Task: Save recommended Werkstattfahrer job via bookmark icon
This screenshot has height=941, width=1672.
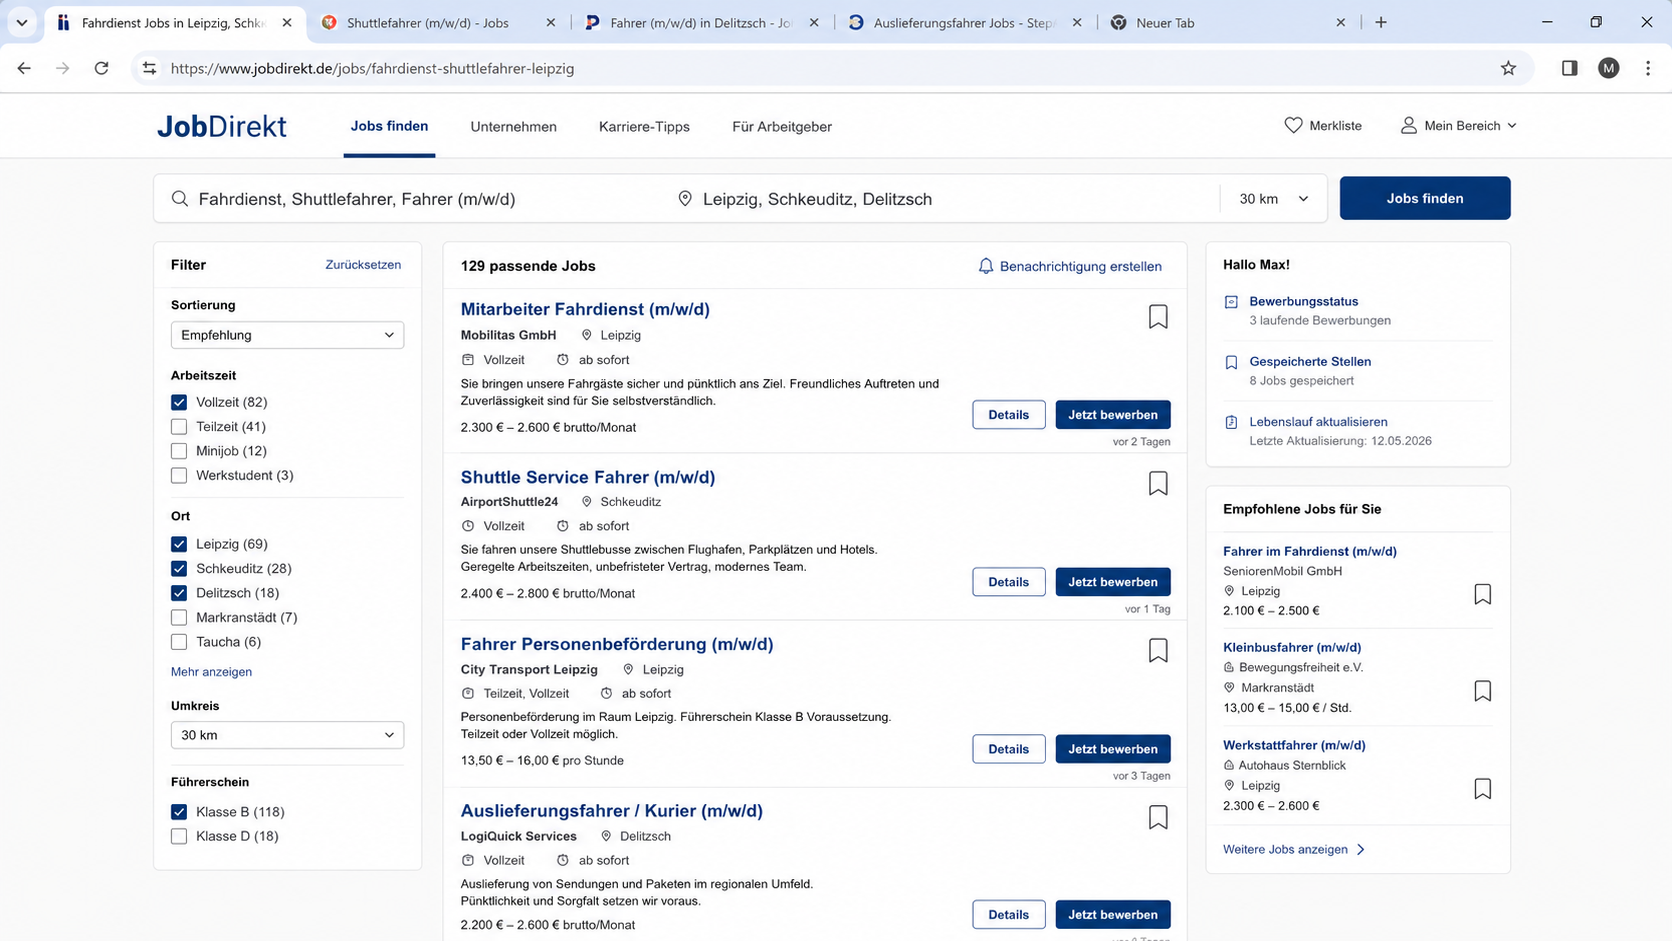Action: click(x=1482, y=789)
